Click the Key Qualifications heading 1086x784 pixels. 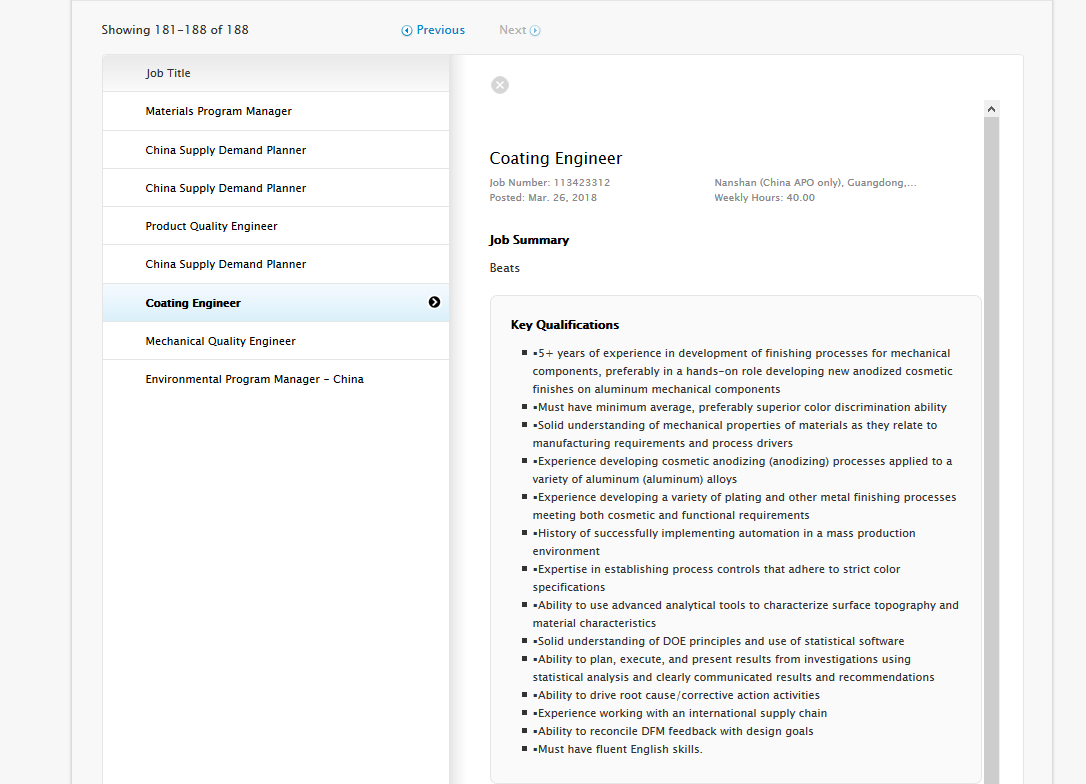click(x=565, y=325)
